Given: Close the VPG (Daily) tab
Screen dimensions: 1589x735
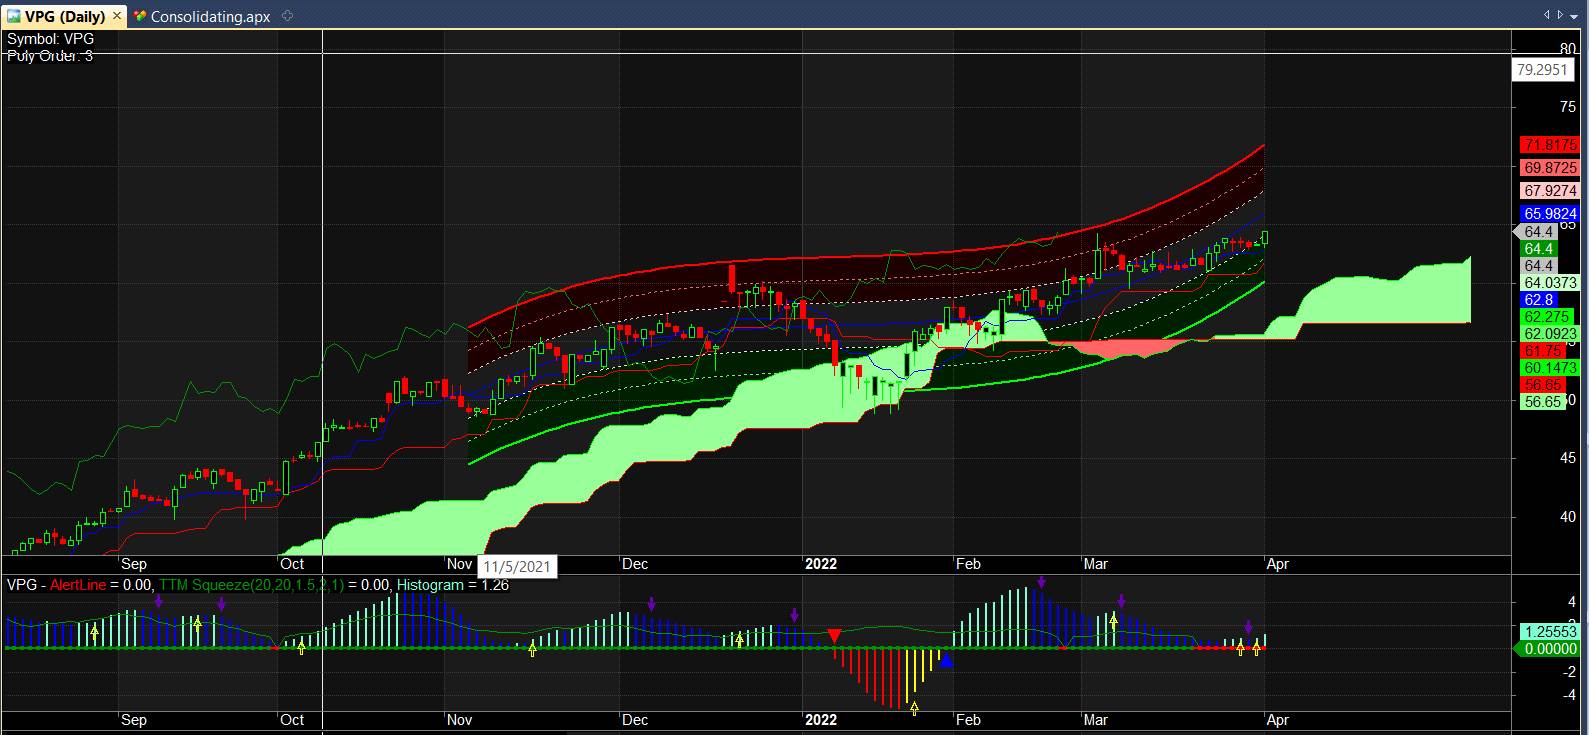Looking at the screenshot, I should 117,16.
